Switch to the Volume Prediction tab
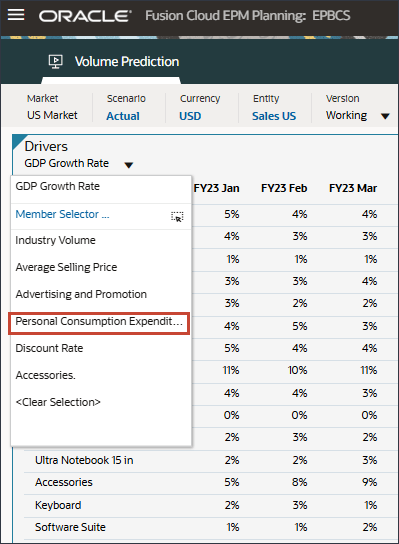This screenshot has height=544, width=399. click(x=127, y=62)
